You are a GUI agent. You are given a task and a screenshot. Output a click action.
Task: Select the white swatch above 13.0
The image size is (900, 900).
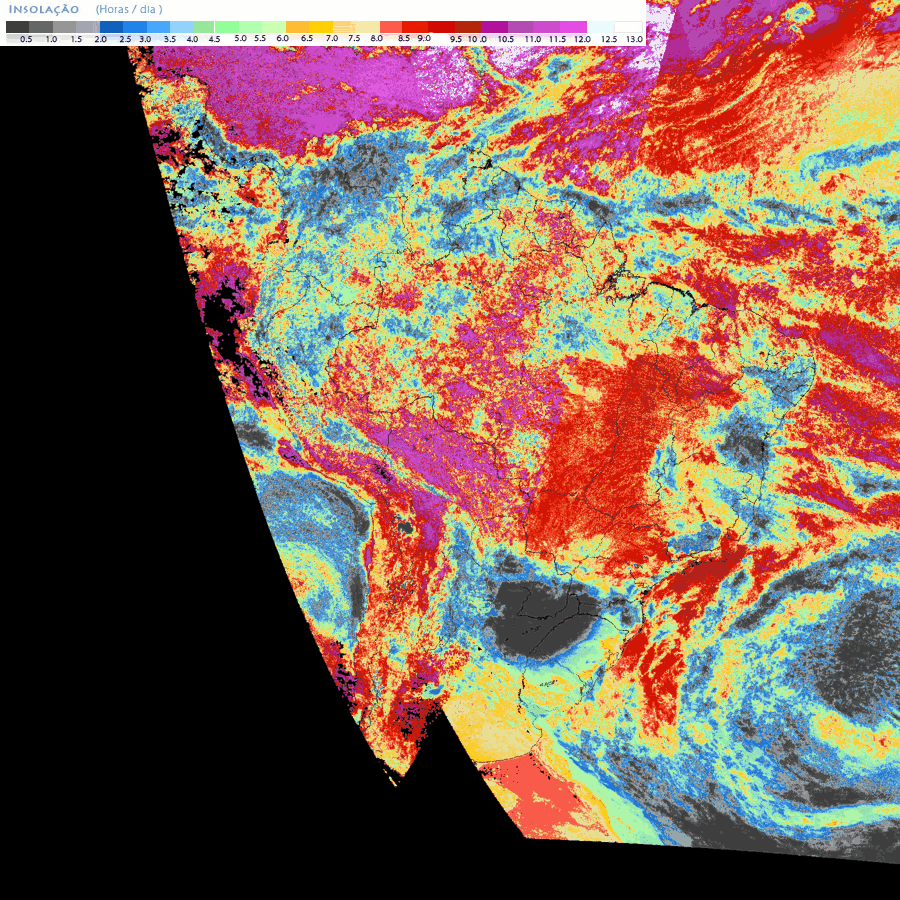629,27
